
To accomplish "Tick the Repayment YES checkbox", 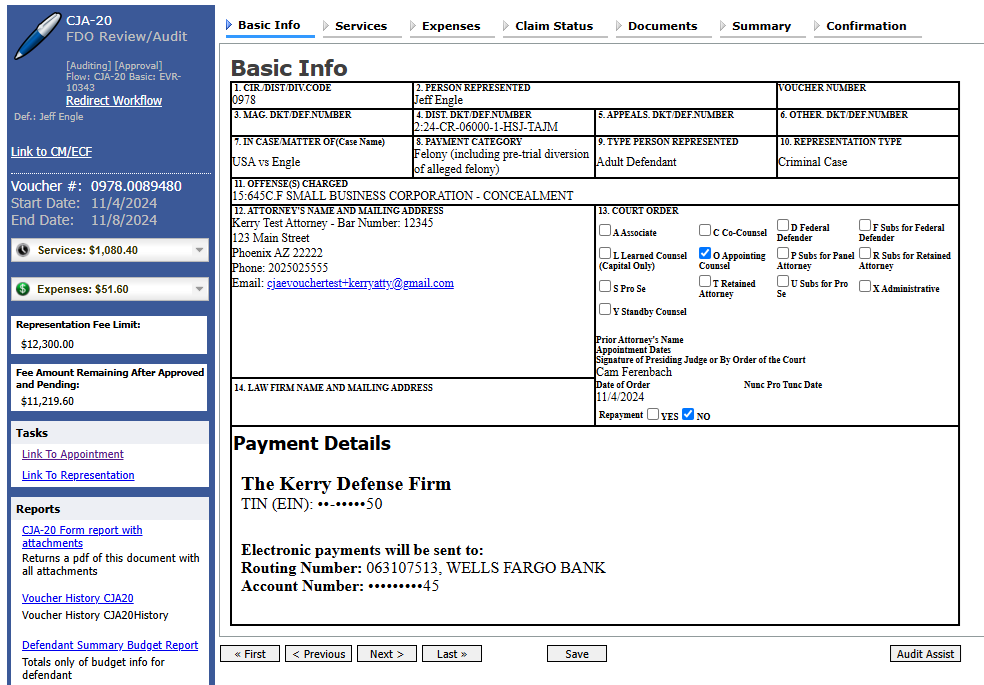I will [x=653, y=414].
